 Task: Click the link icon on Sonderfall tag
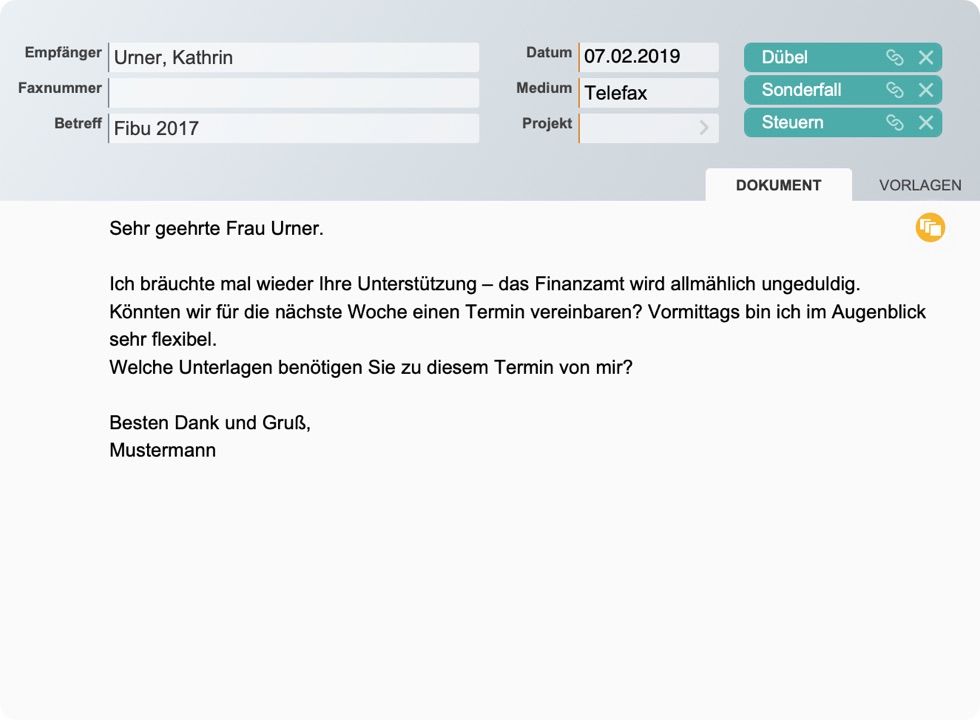(895, 90)
